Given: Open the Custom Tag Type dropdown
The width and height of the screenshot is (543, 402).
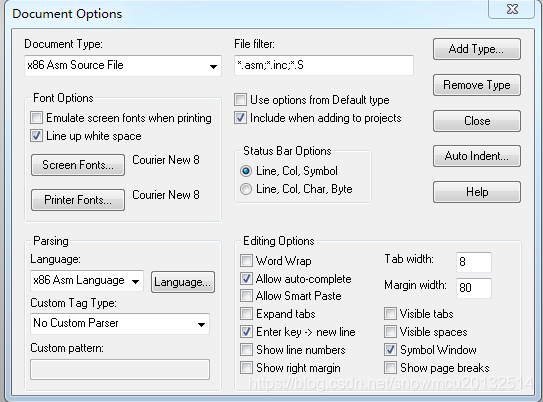Looking at the screenshot, I should point(120,324).
